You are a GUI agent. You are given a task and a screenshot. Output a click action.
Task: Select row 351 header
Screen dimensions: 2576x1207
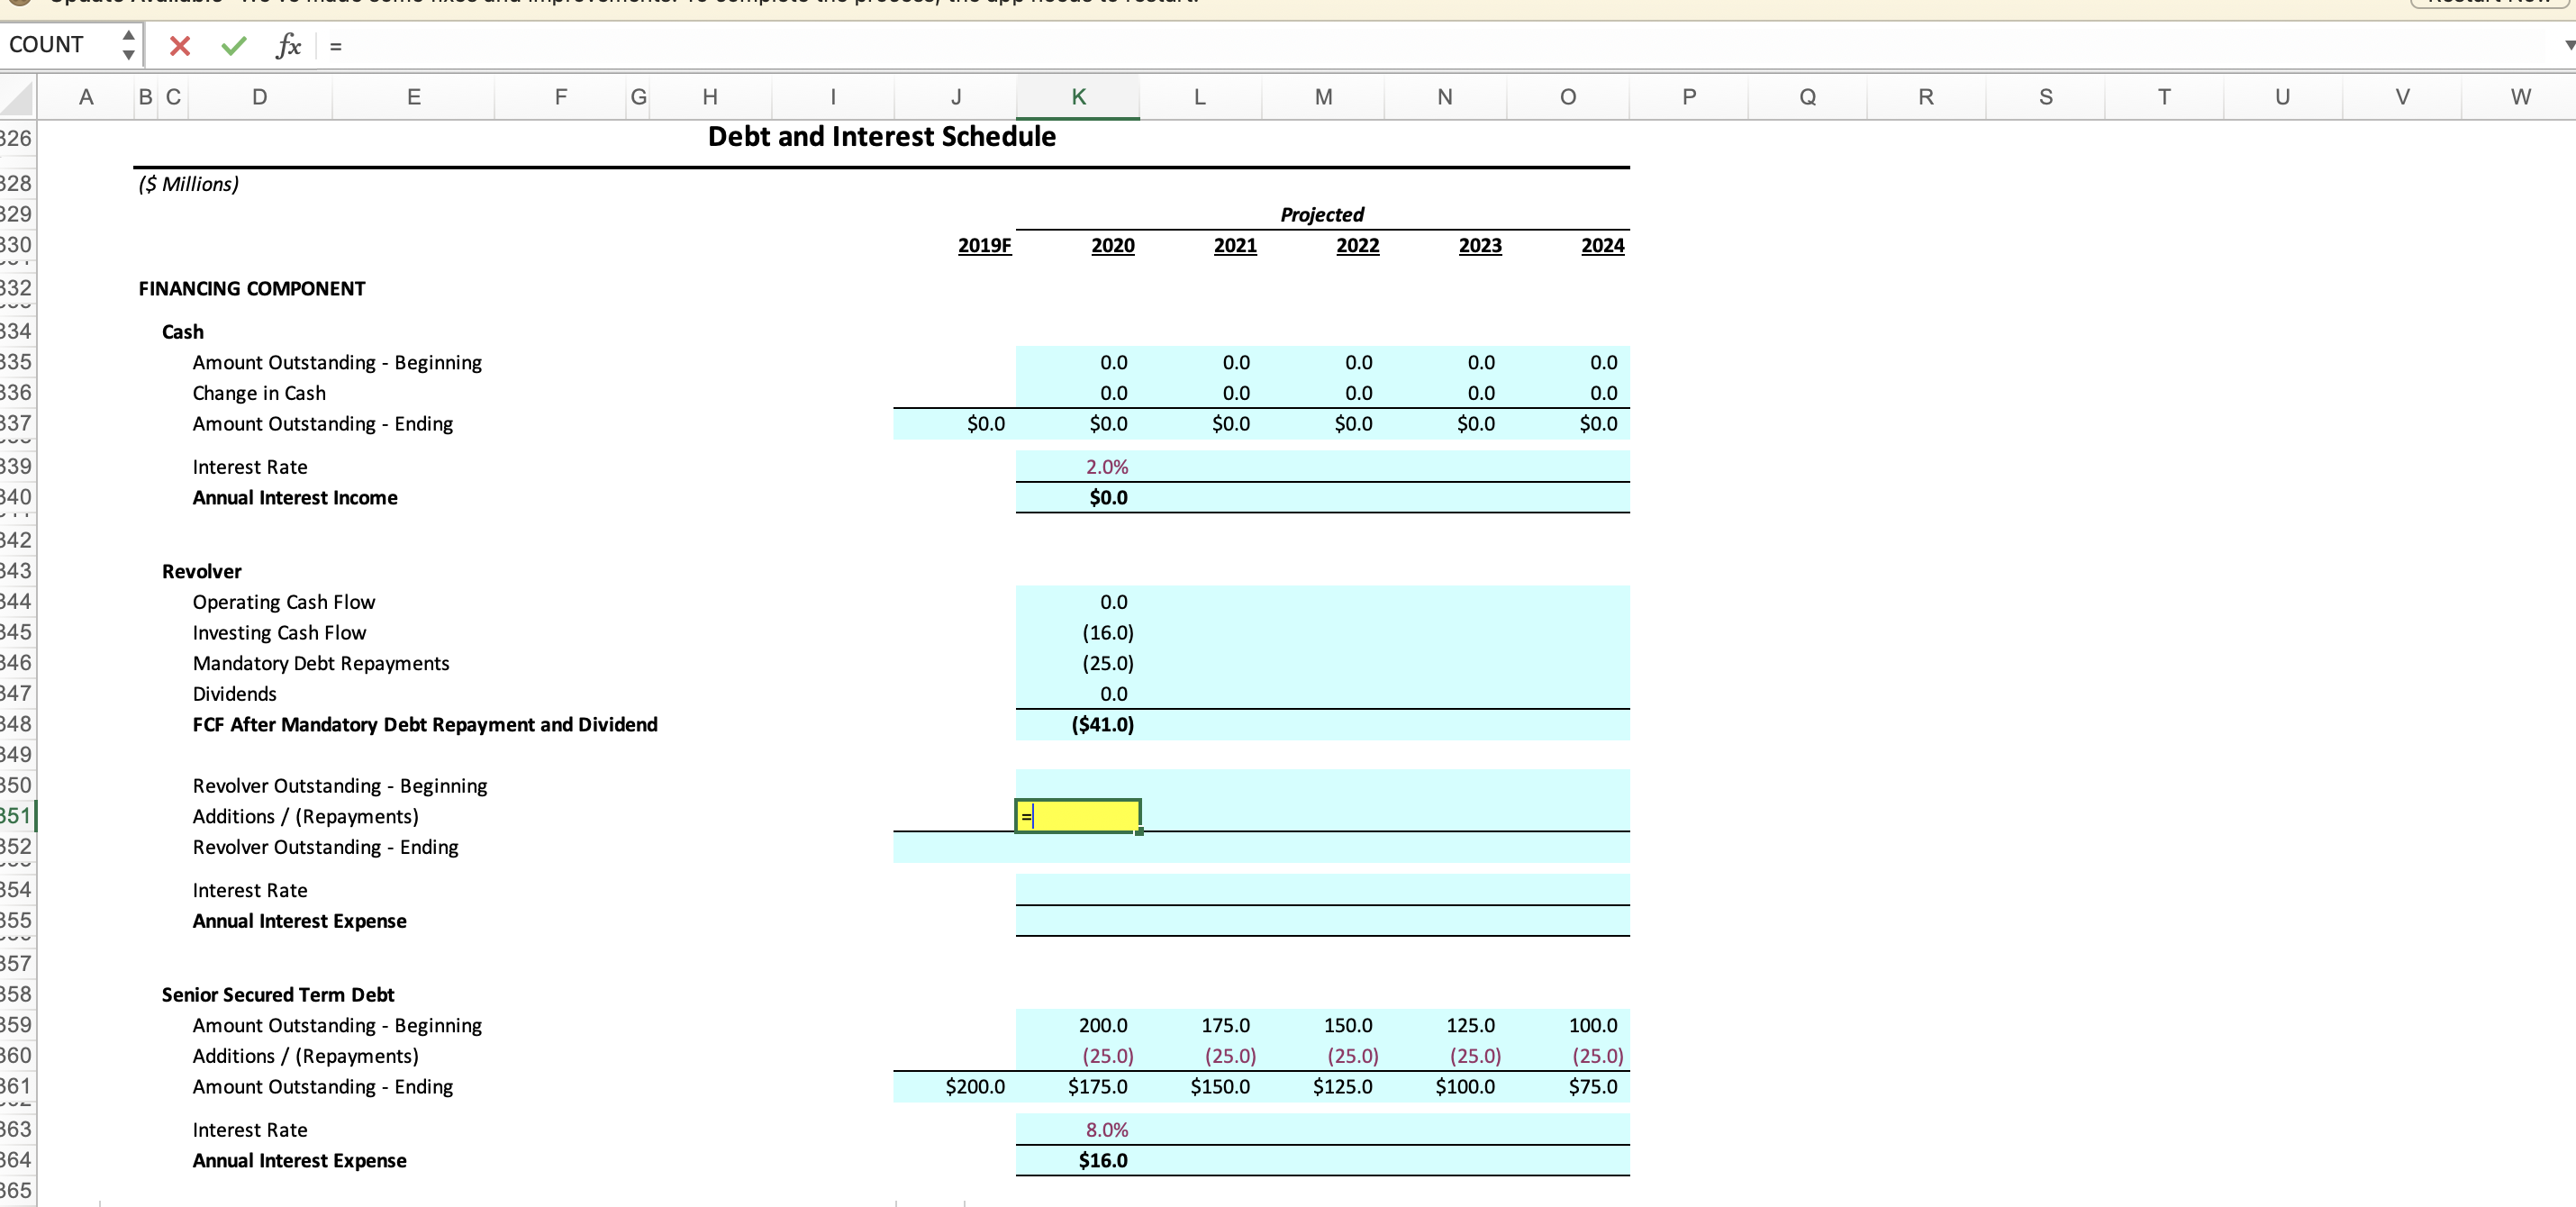pos(16,816)
